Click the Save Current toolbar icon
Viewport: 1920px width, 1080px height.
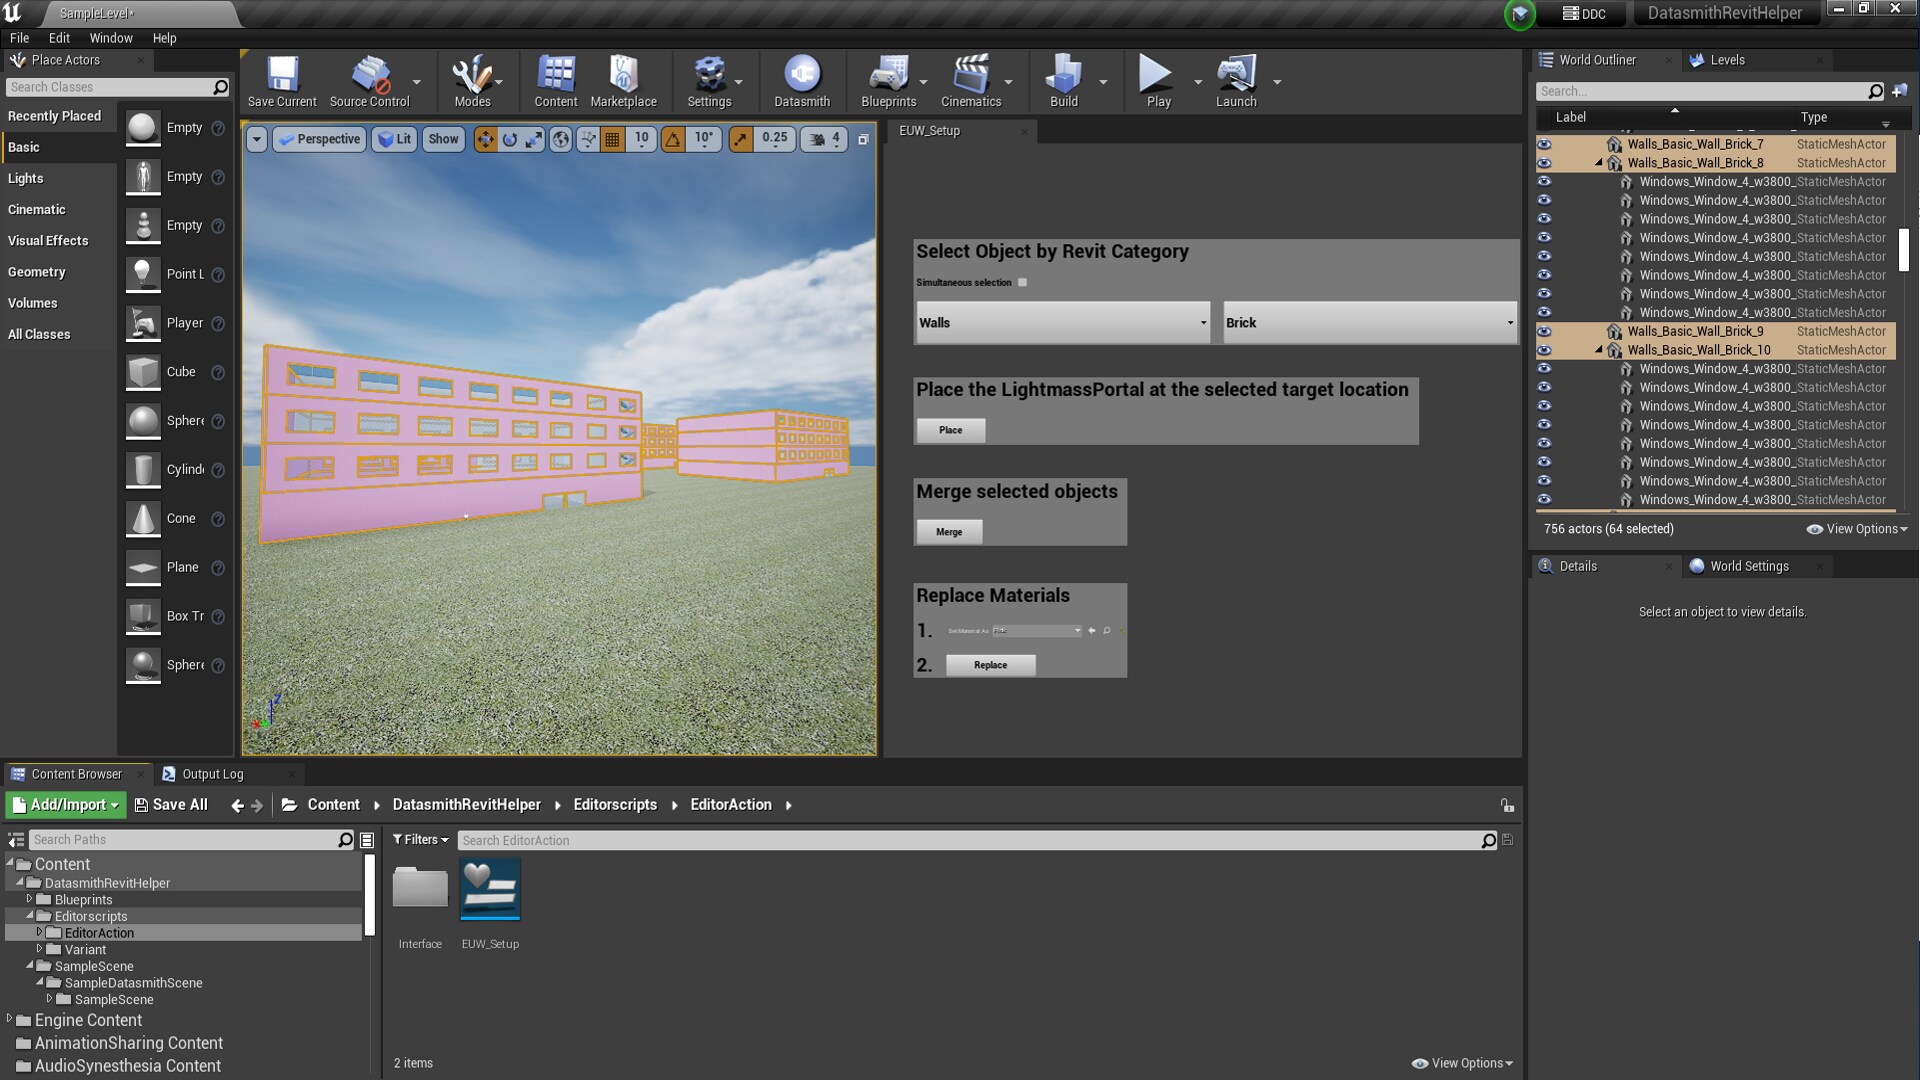click(282, 81)
